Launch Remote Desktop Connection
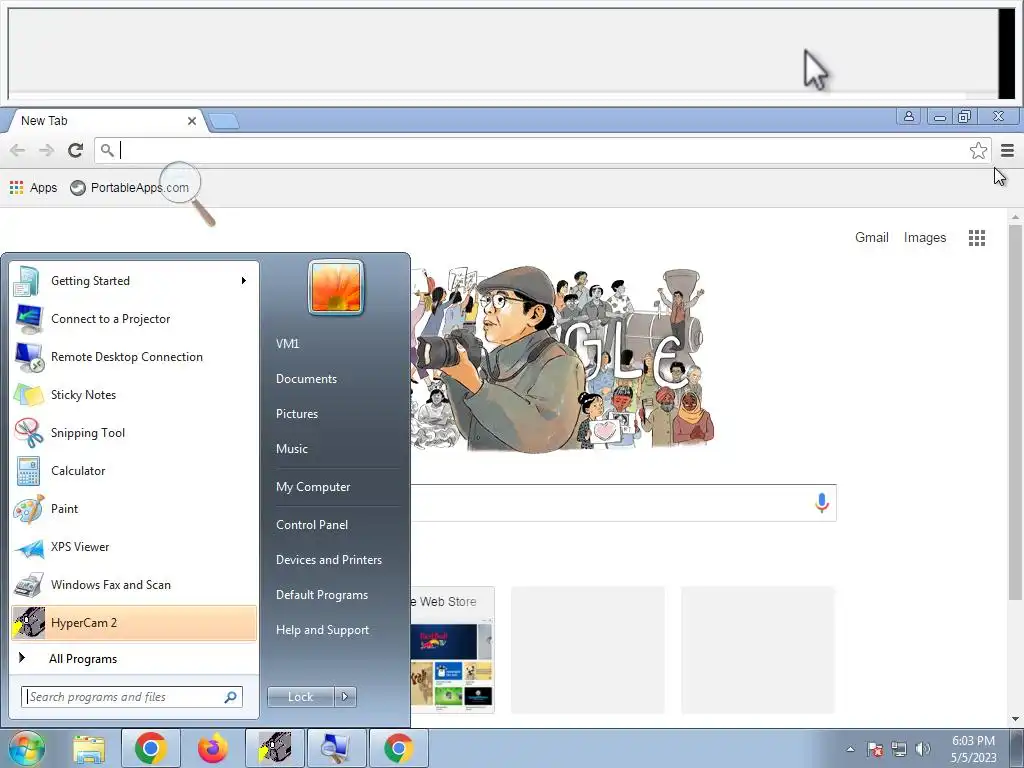Image resolution: width=1024 pixels, height=768 pixels. tap(134, 357)
